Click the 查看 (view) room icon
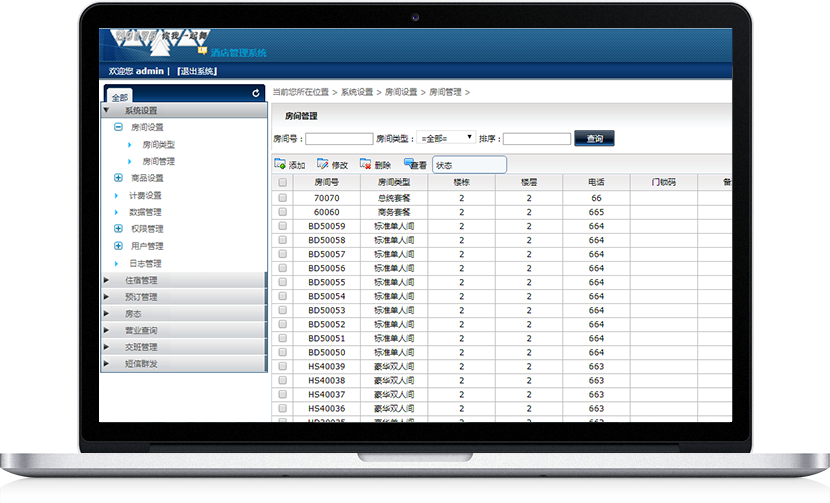830x503 pixels. pyautogui.click(x=409, y=164)
